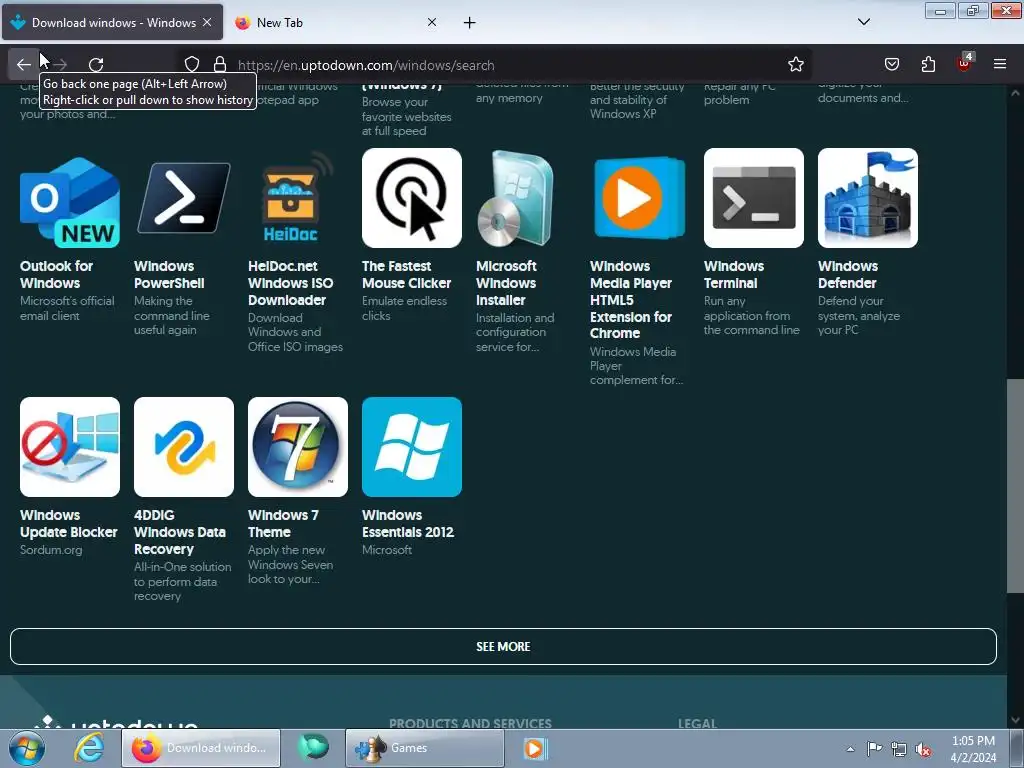
Task: Focus Firefox Download windo... taskbar button
Action: pos(201,748)
